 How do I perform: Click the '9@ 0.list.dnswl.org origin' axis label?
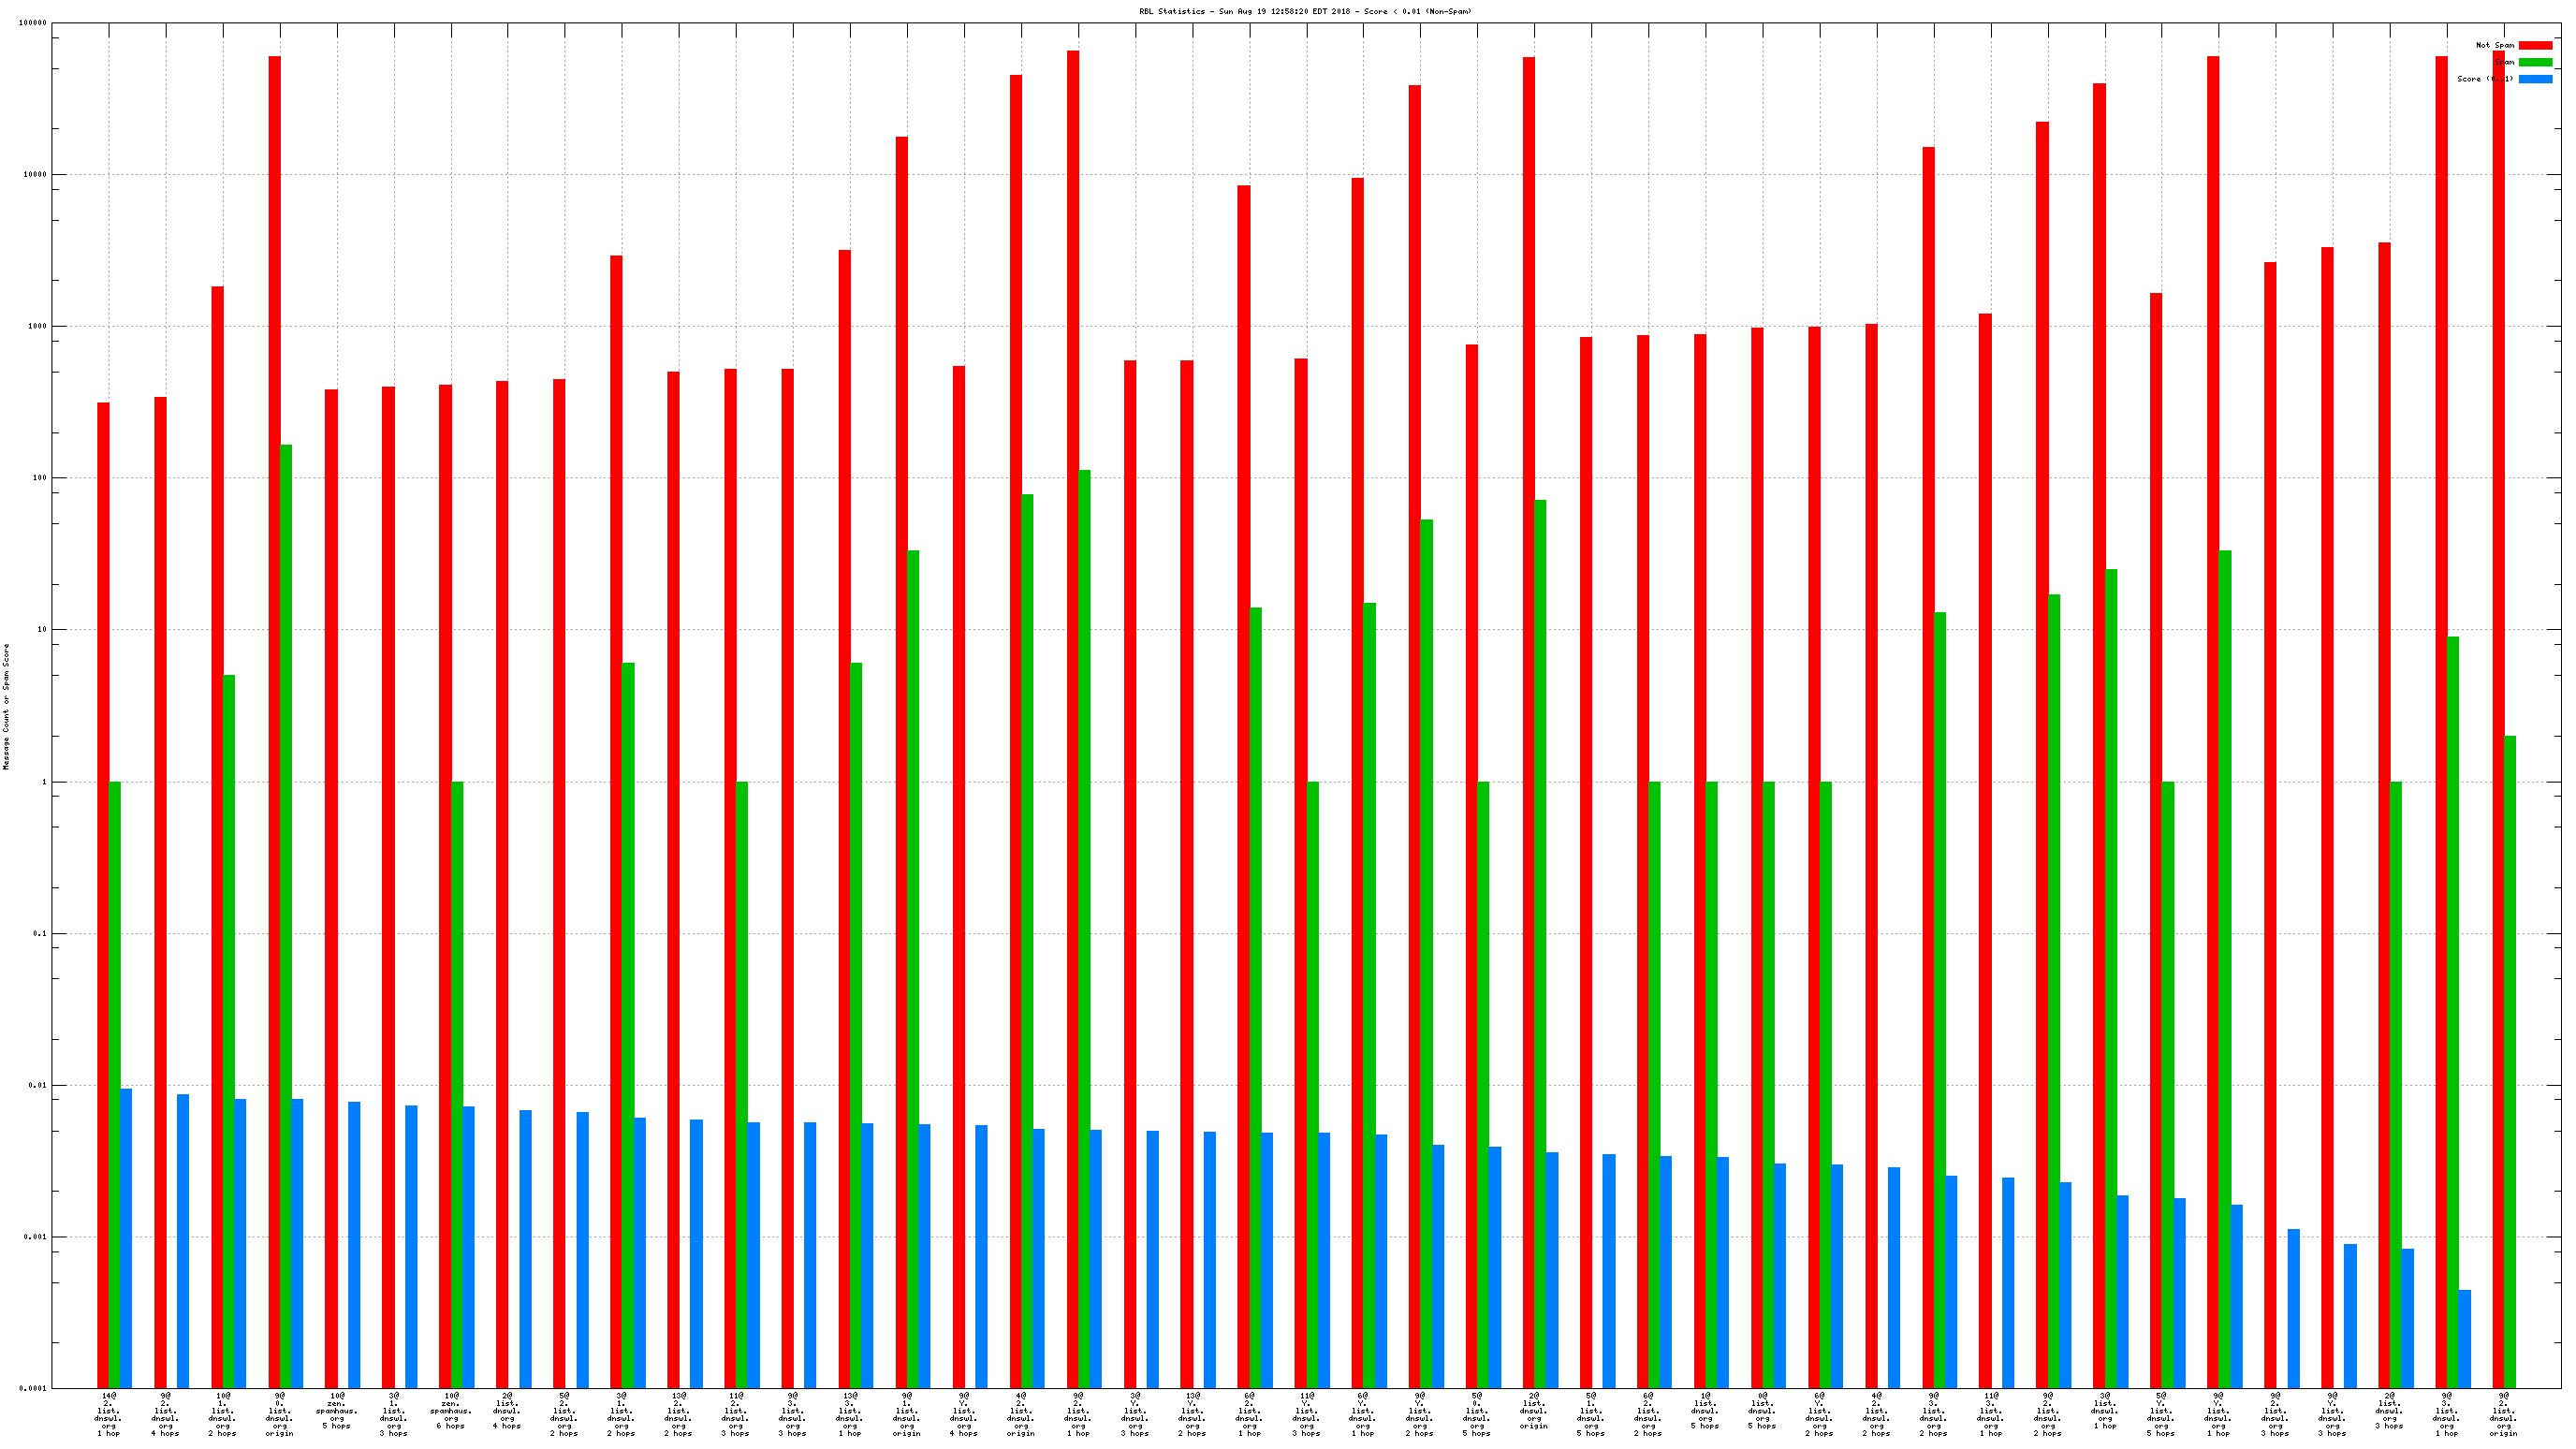(279, 1414)
